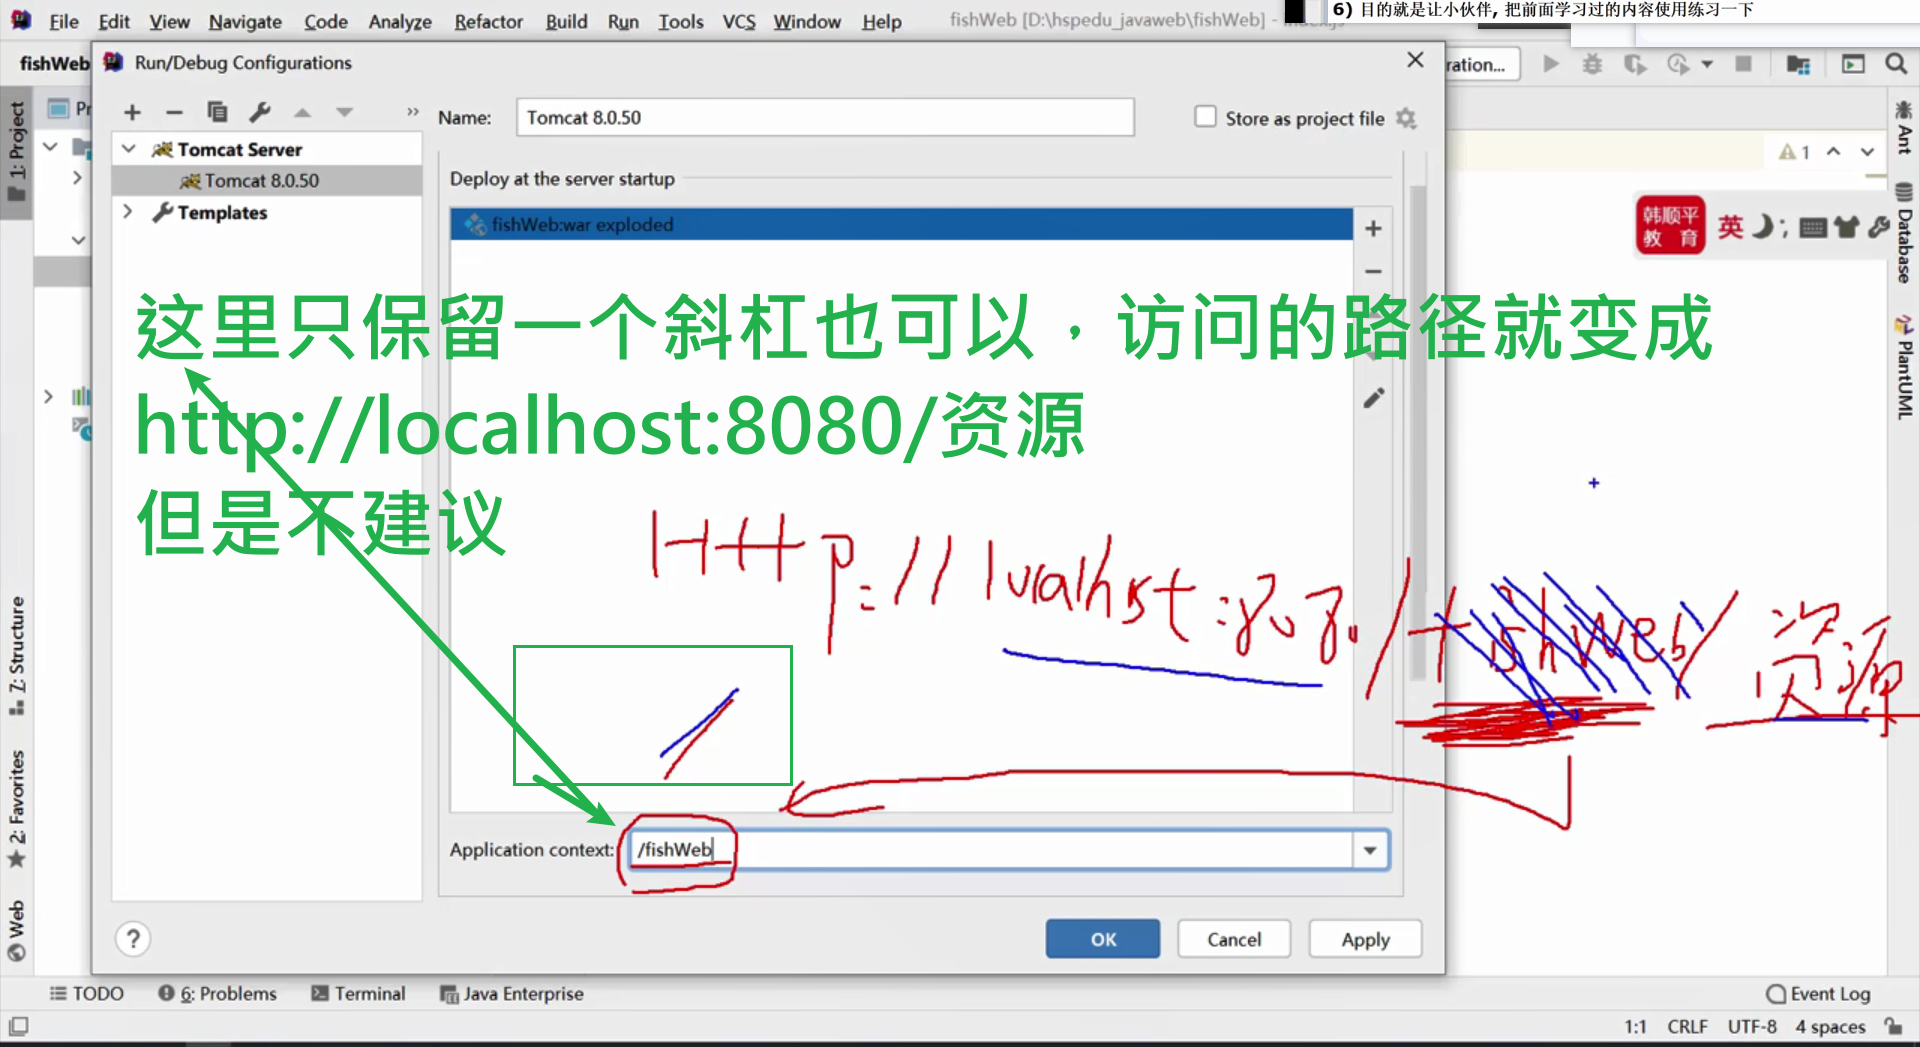Screen dimensions: 1920x1047
Task: Open the help question mark button
Action: pos(133,939)
